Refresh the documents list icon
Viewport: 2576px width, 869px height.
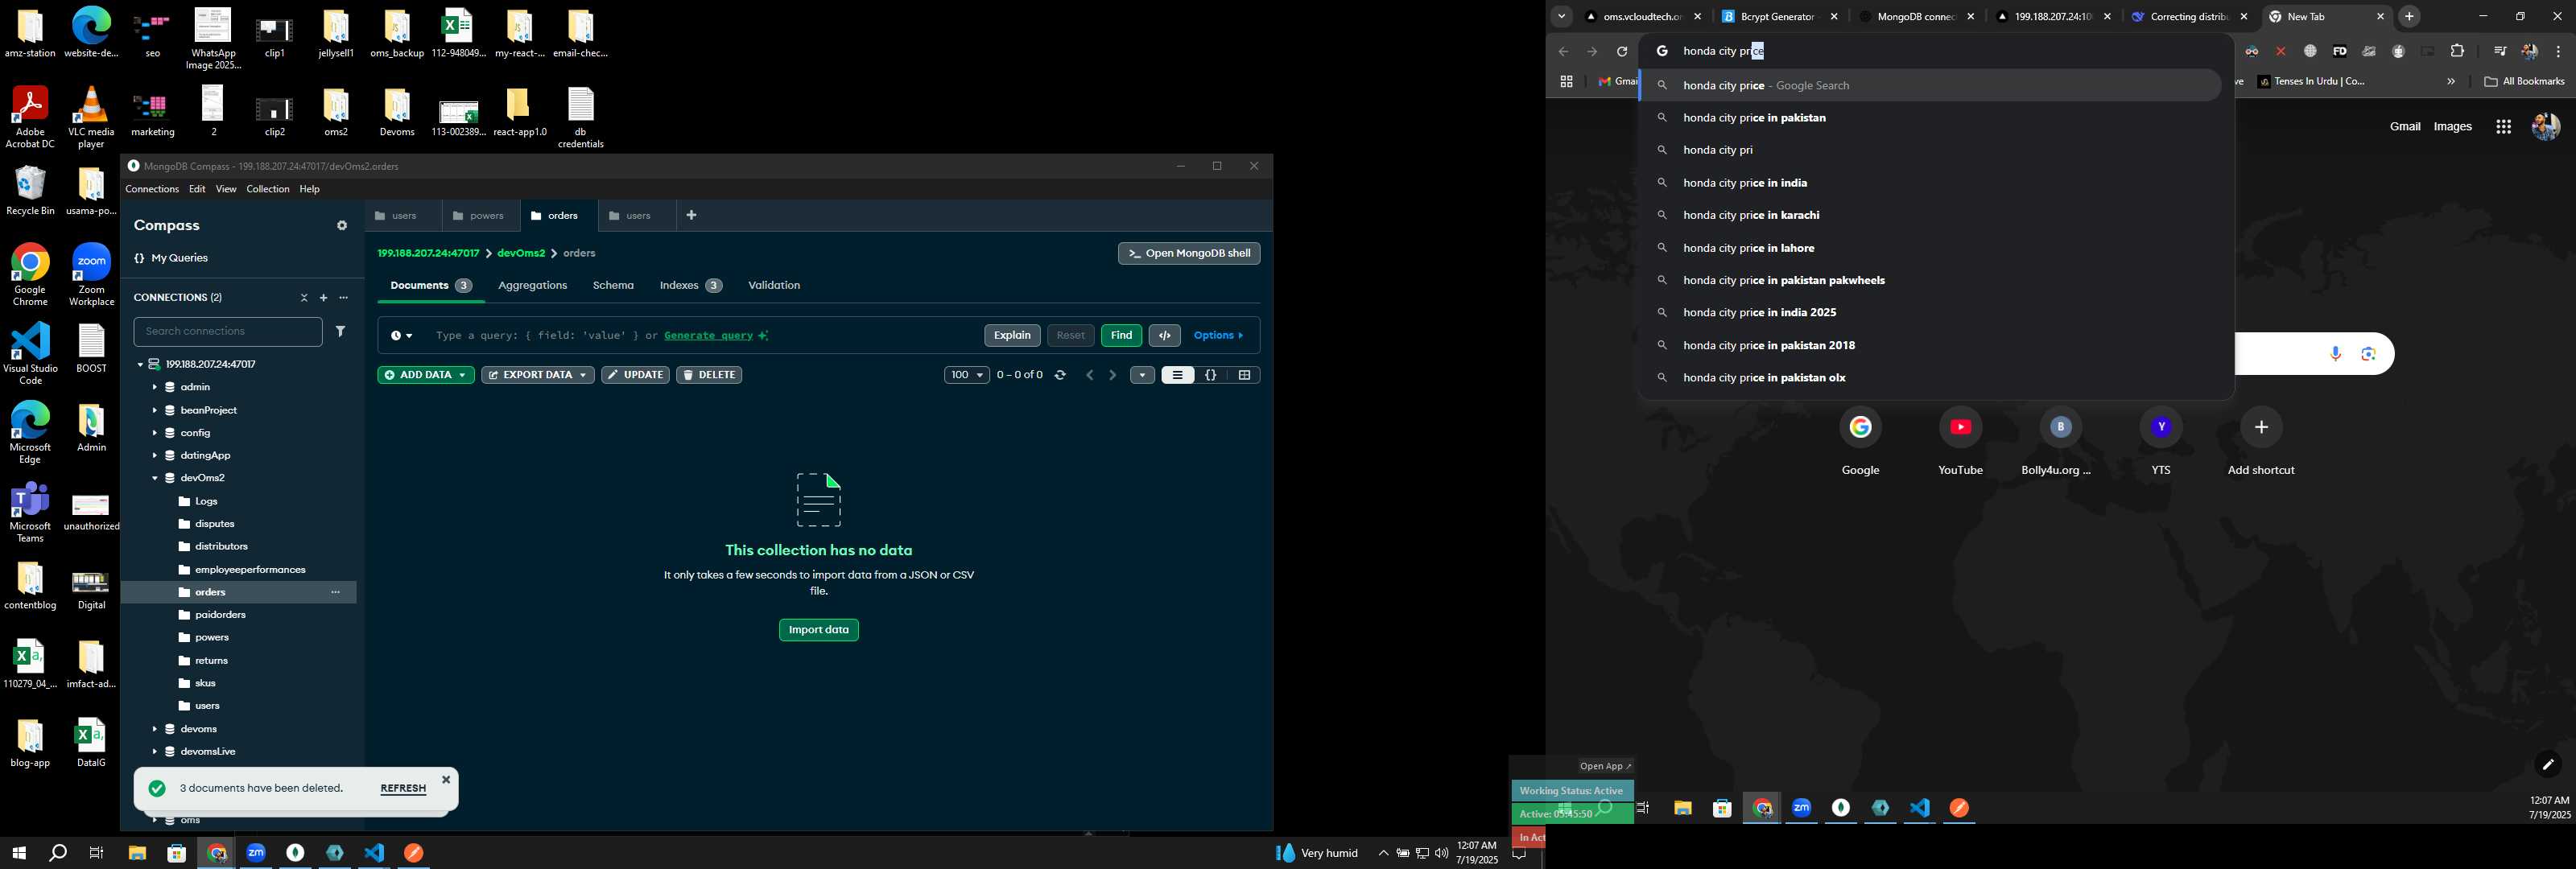[1060, 376]
